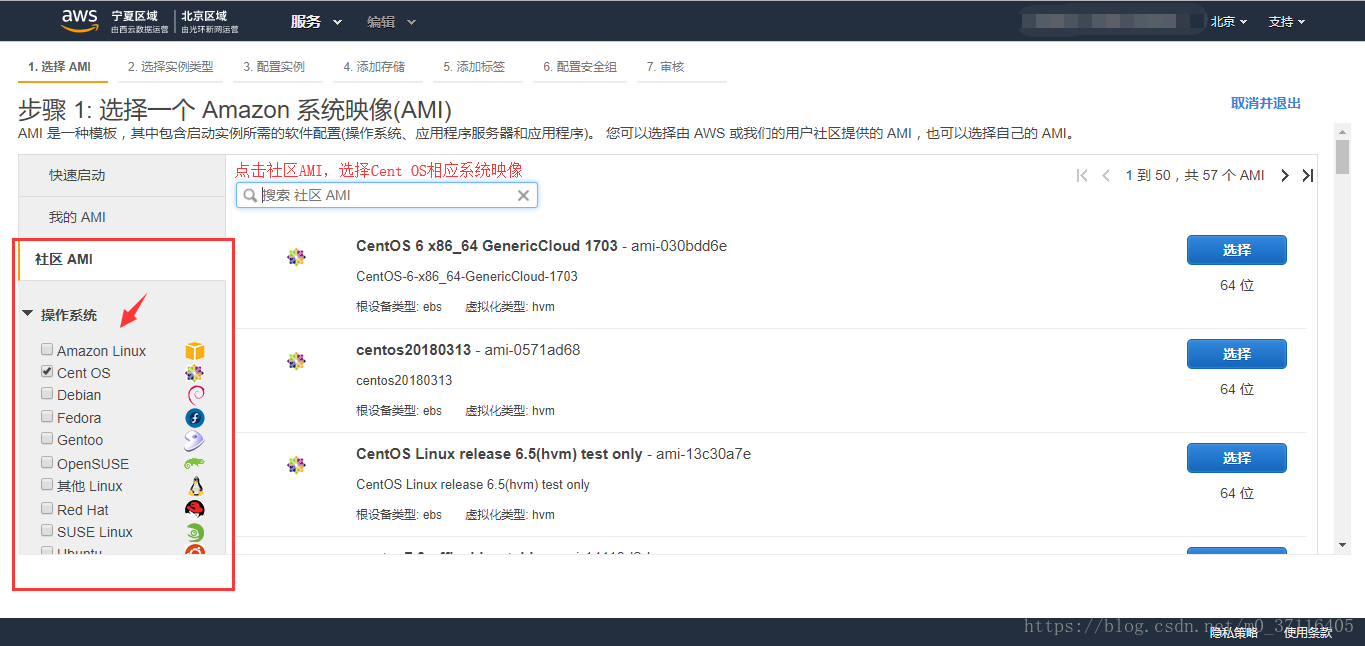Viewport: 1365px width, 646px height.
Task: Click the OpenSUSE chameleon icon
Action: (195, 464)
